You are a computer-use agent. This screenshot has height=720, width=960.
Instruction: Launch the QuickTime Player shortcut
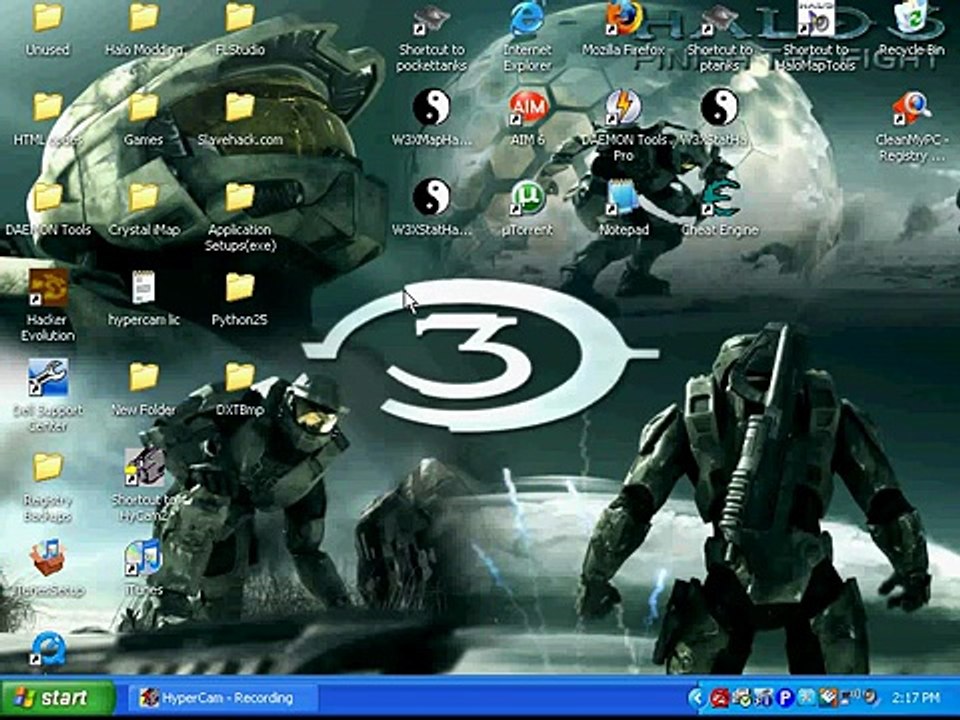(48, 649)
